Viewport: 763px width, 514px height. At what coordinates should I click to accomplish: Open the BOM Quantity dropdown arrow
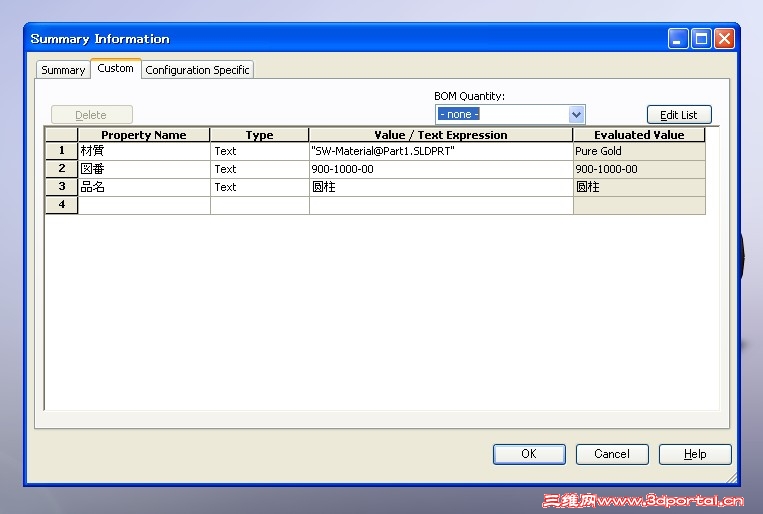[x=576, y=115]
